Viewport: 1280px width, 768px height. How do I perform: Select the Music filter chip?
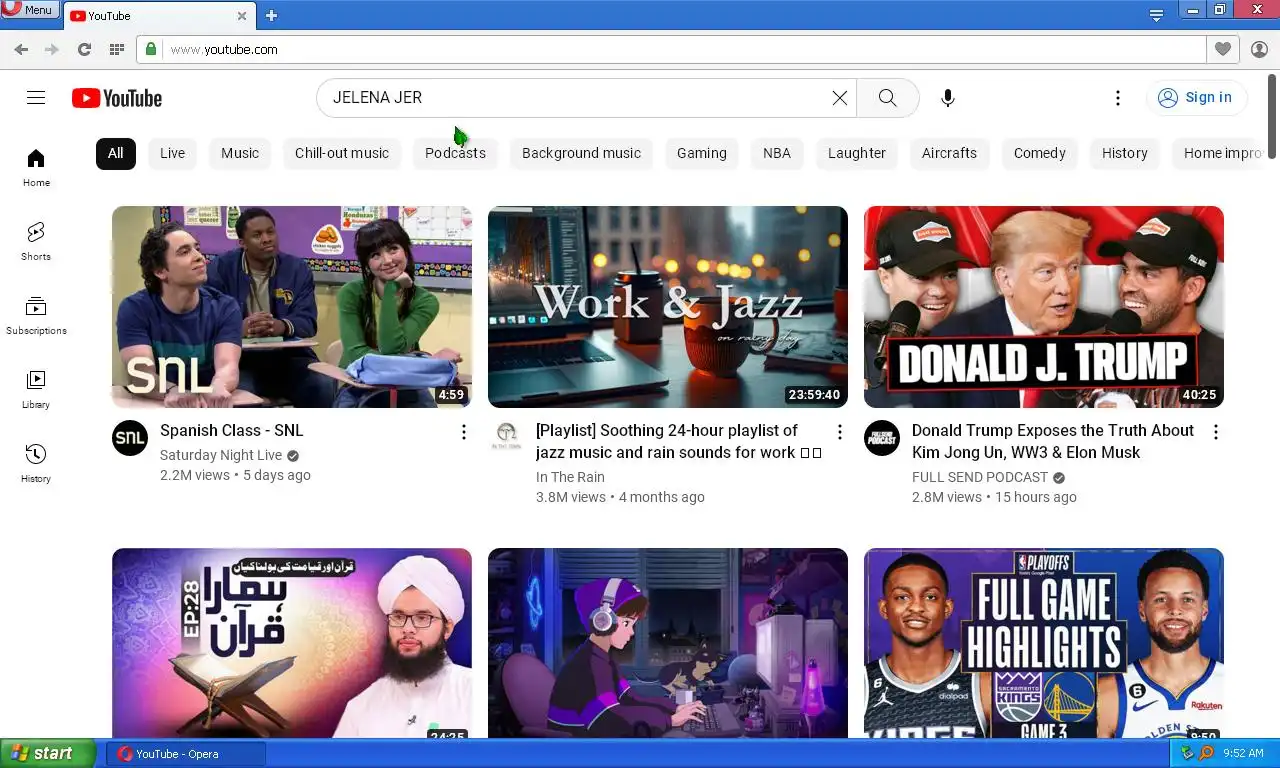[x=240, y=153]
